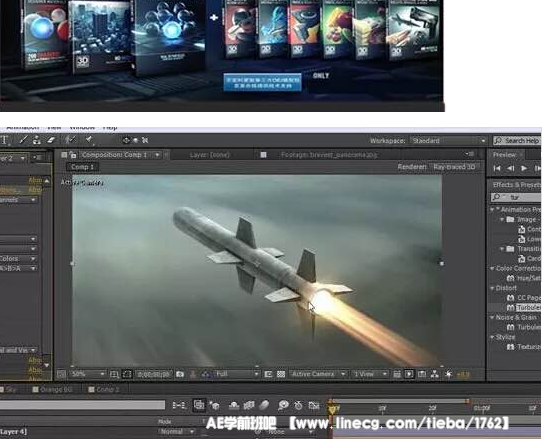Click the Composition Mini-Flowchart timeline icon
542x440 pixels.
pos(179,405)
